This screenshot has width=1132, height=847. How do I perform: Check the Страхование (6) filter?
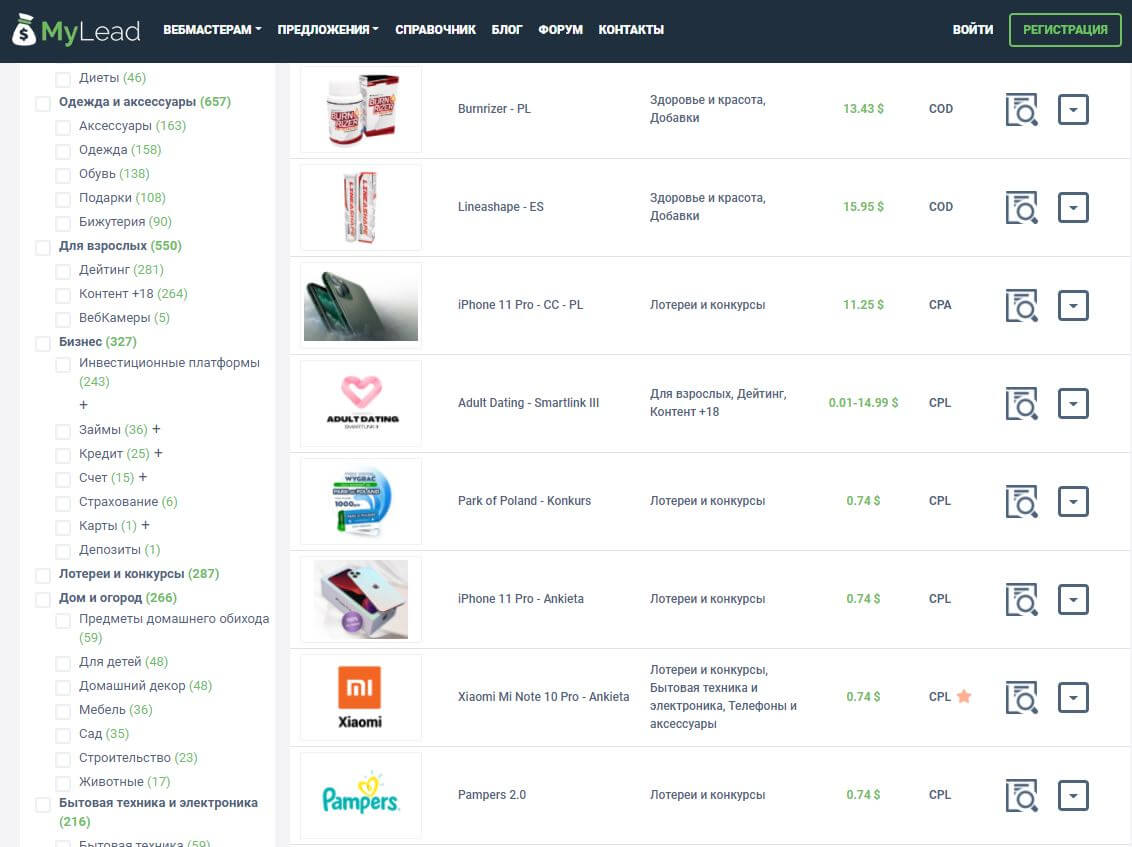(x=64, y=503)
